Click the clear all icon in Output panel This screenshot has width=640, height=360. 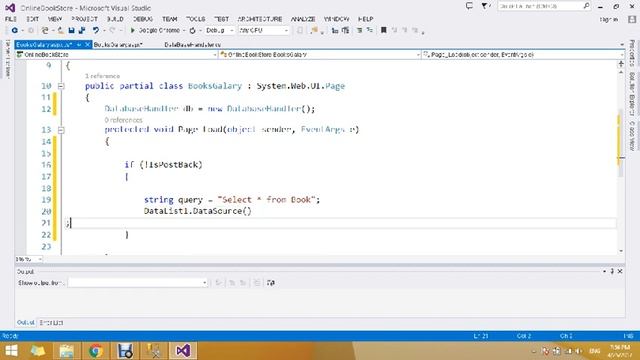(x=257, y=282)
